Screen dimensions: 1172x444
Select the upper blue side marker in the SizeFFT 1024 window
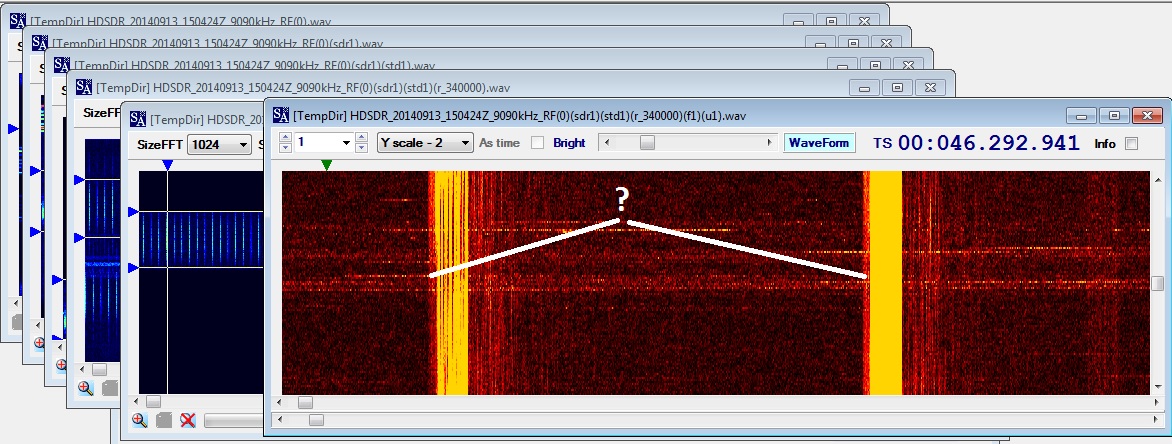[133, 212]
